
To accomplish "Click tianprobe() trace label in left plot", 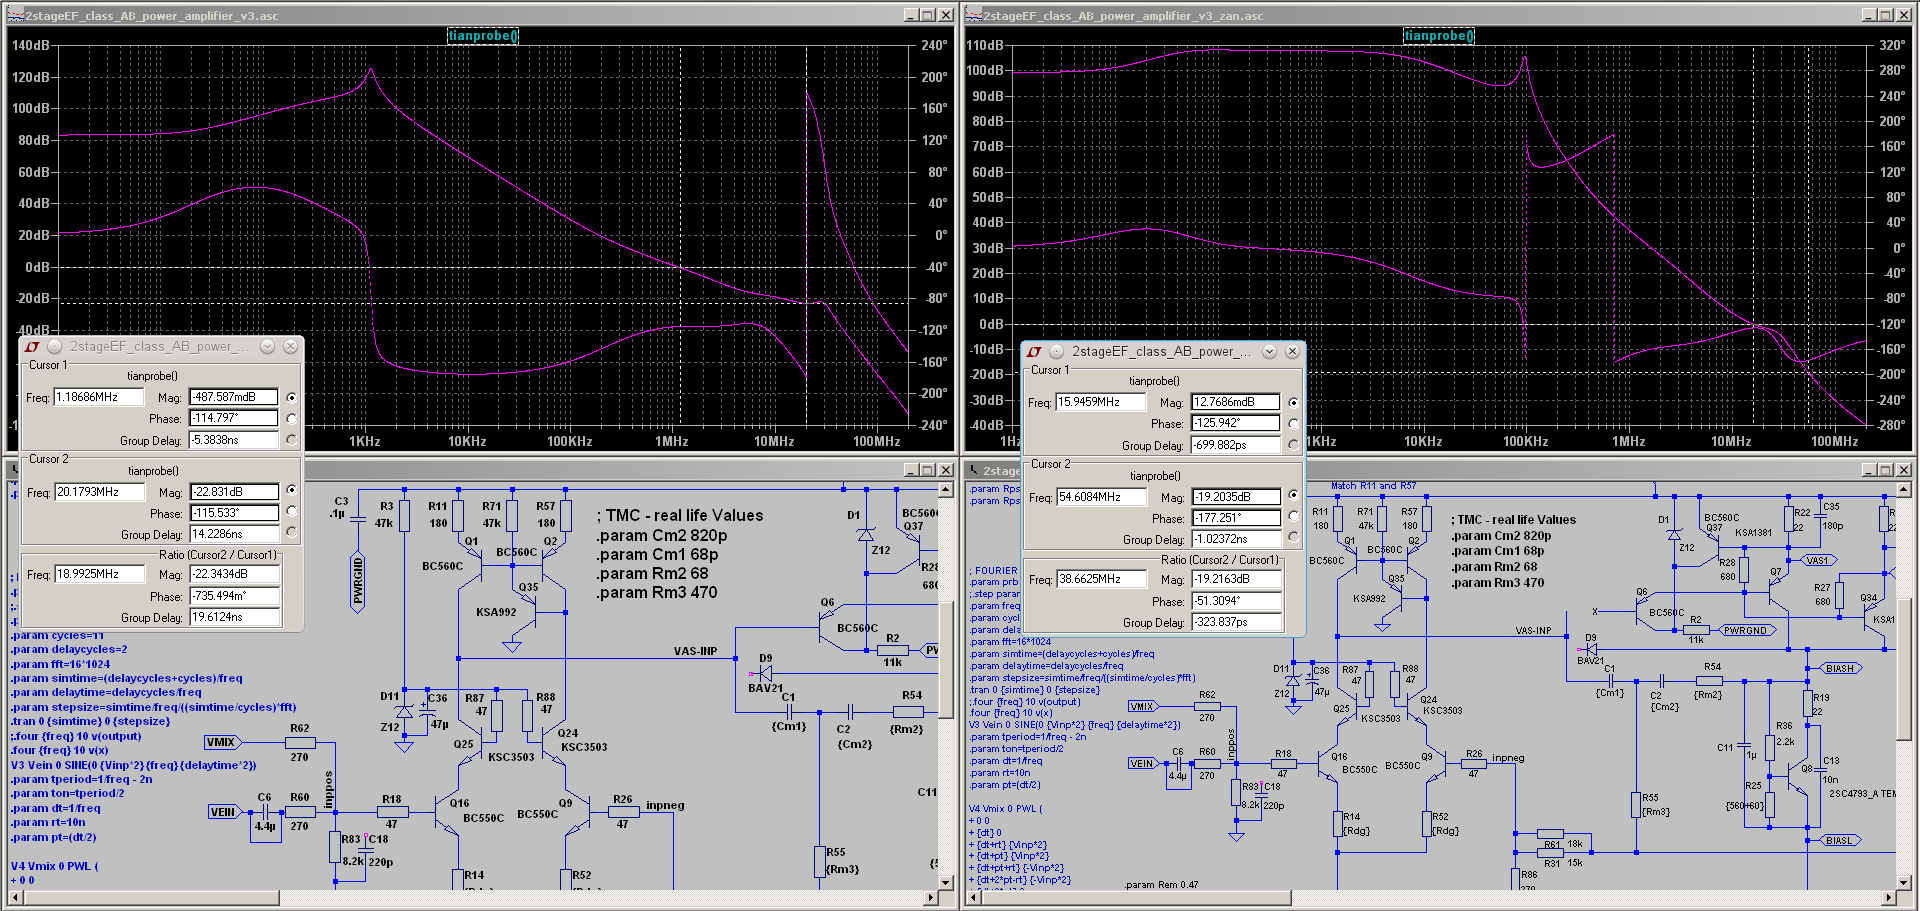I will 483,36.
